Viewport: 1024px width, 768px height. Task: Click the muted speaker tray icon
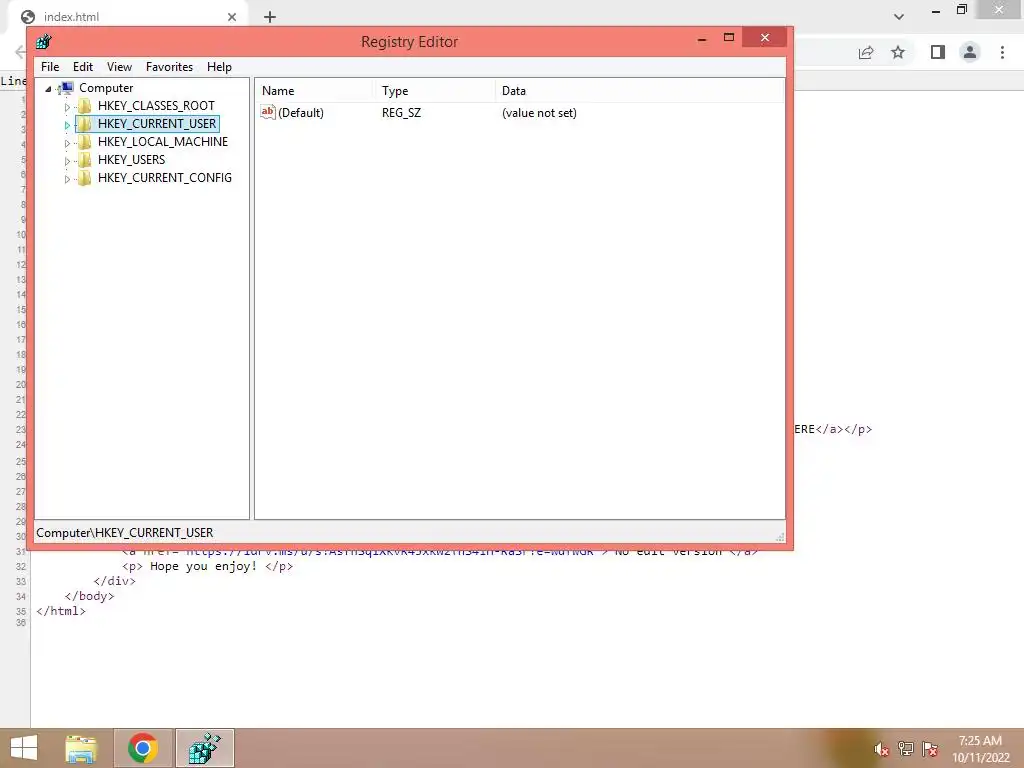(882, 749)
